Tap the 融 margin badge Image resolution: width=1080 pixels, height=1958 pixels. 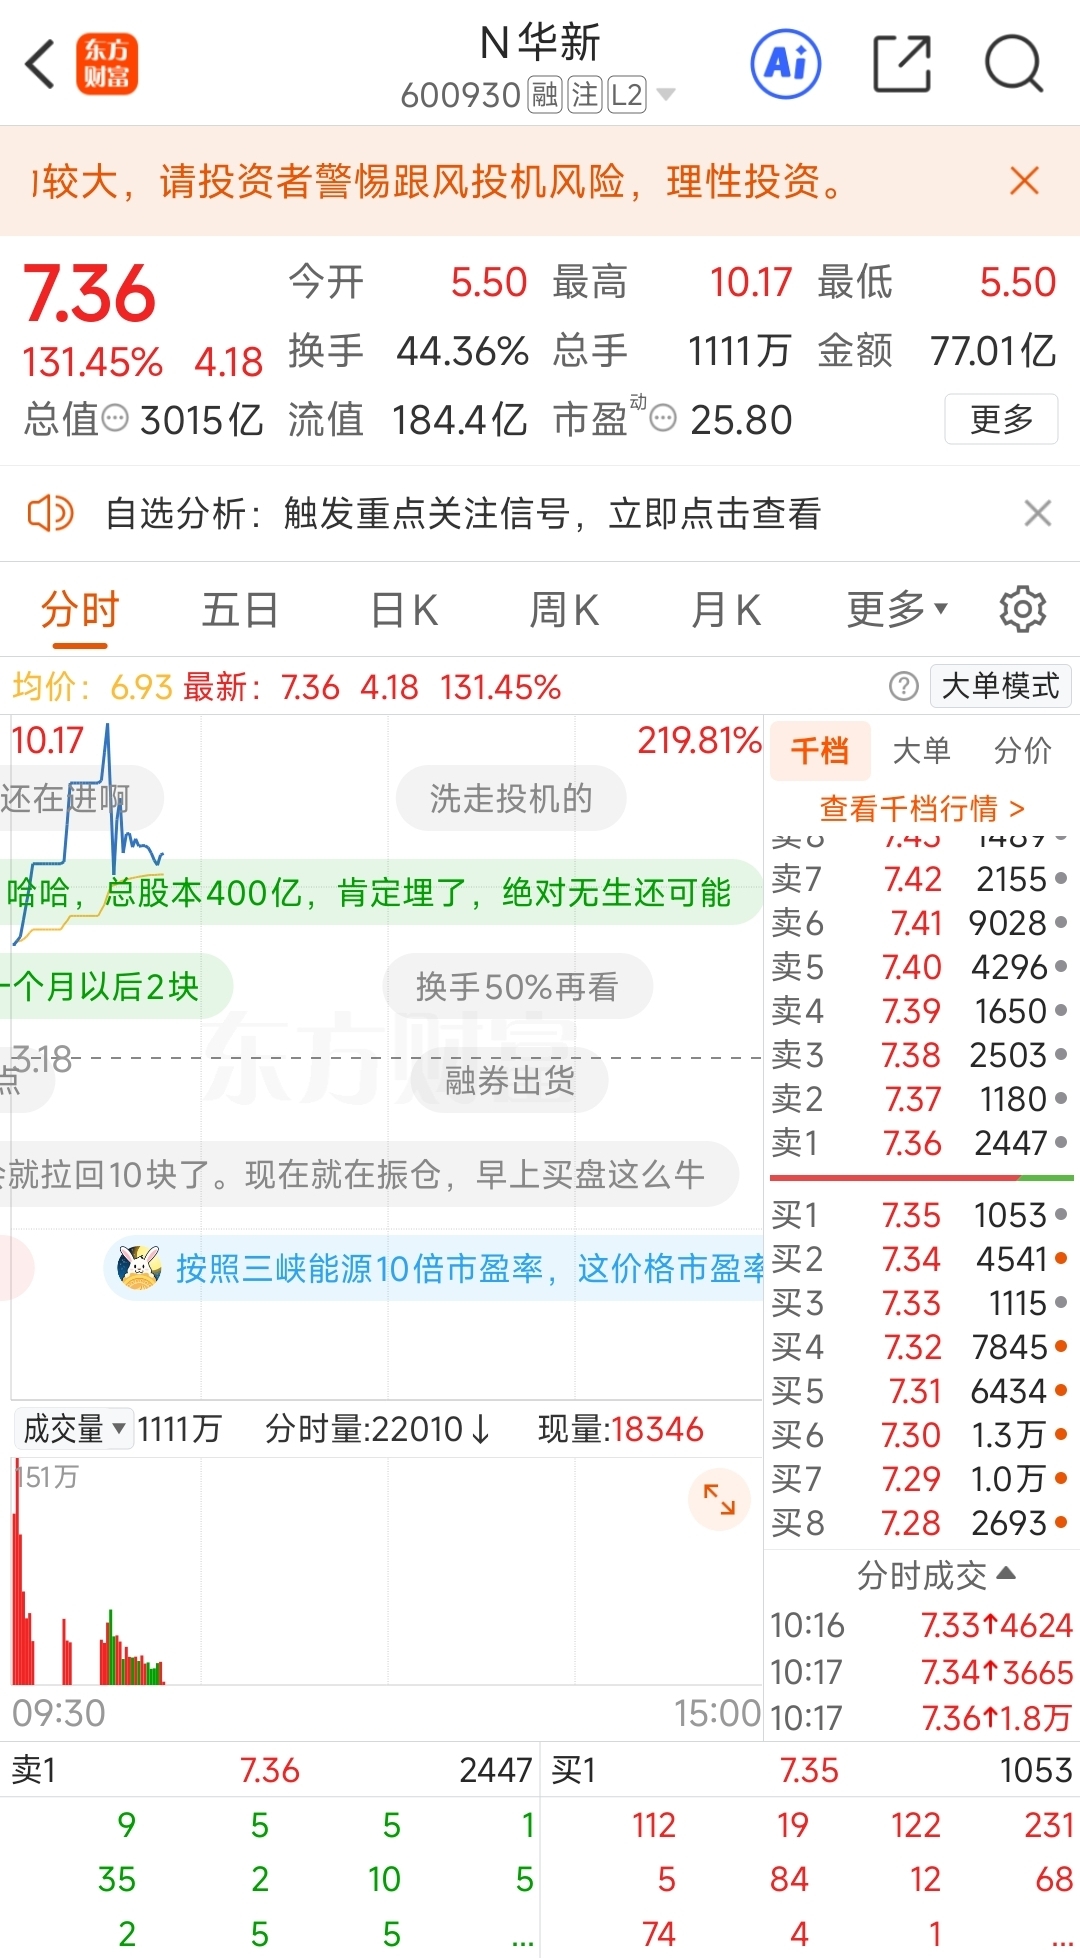(545, 95)
